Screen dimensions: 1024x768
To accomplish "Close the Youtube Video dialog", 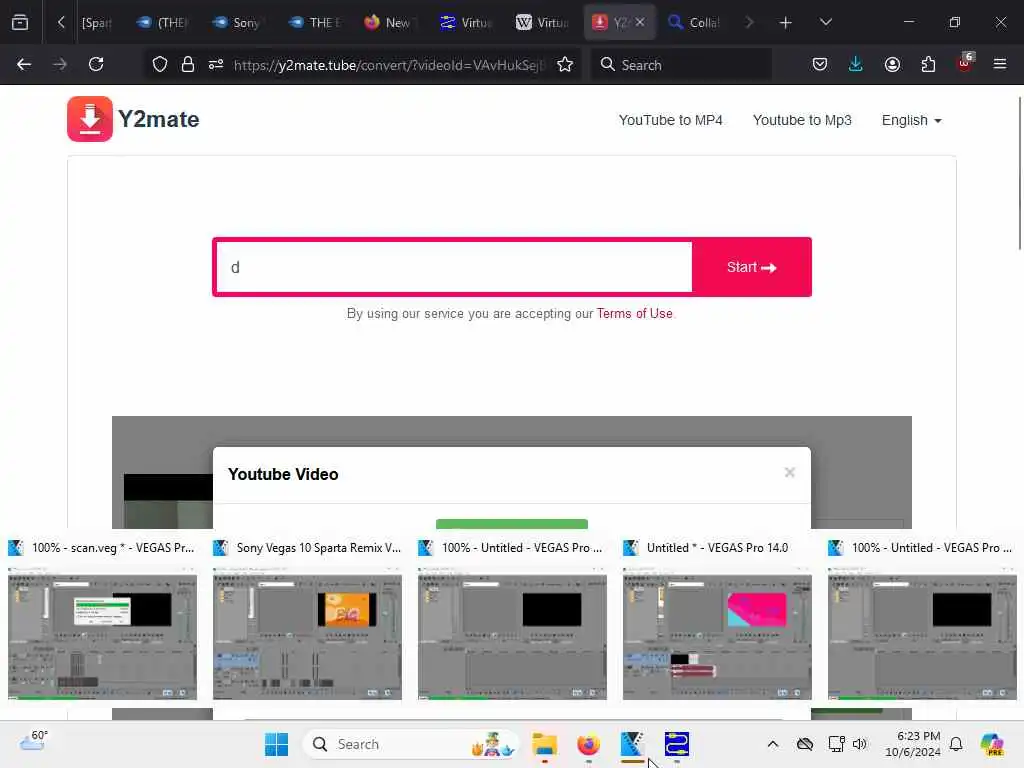I will [x=790, y=472].
